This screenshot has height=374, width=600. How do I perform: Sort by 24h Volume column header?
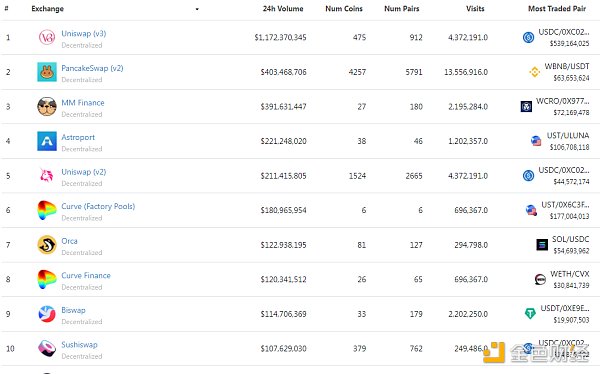pyautogui.click(x=283, y=8)
